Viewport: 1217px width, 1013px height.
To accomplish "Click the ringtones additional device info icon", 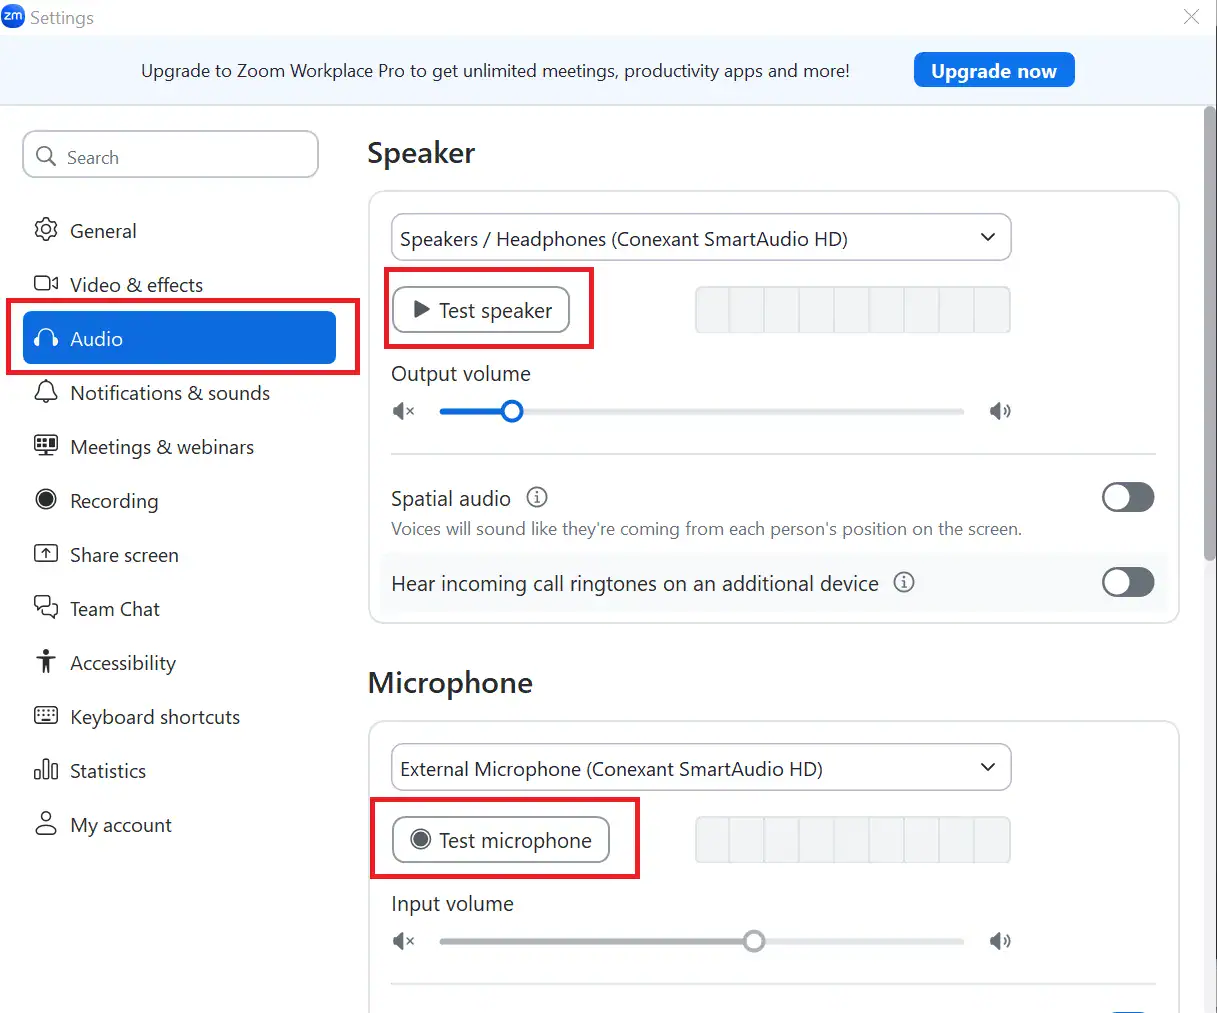I will pos(904,582).
